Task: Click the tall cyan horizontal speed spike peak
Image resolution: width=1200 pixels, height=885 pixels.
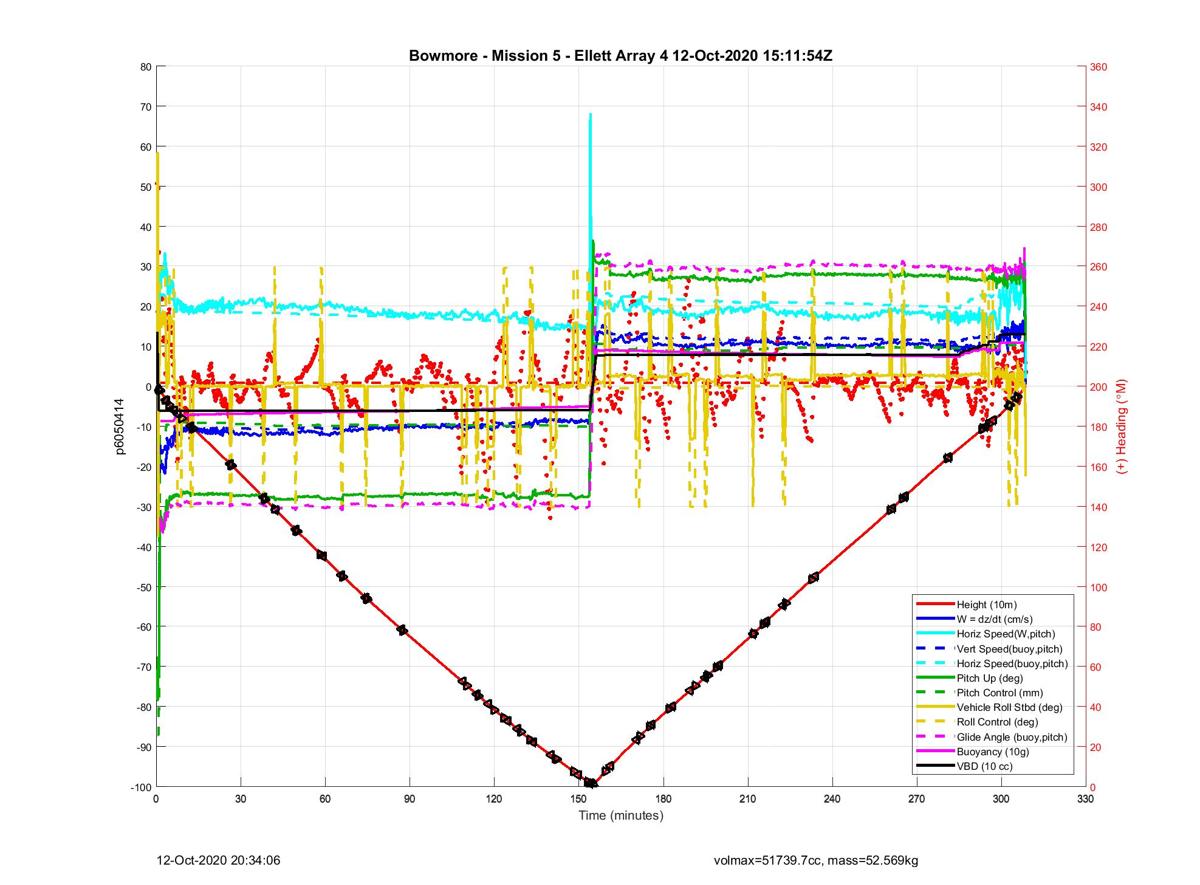Action: tap(590, 115)
